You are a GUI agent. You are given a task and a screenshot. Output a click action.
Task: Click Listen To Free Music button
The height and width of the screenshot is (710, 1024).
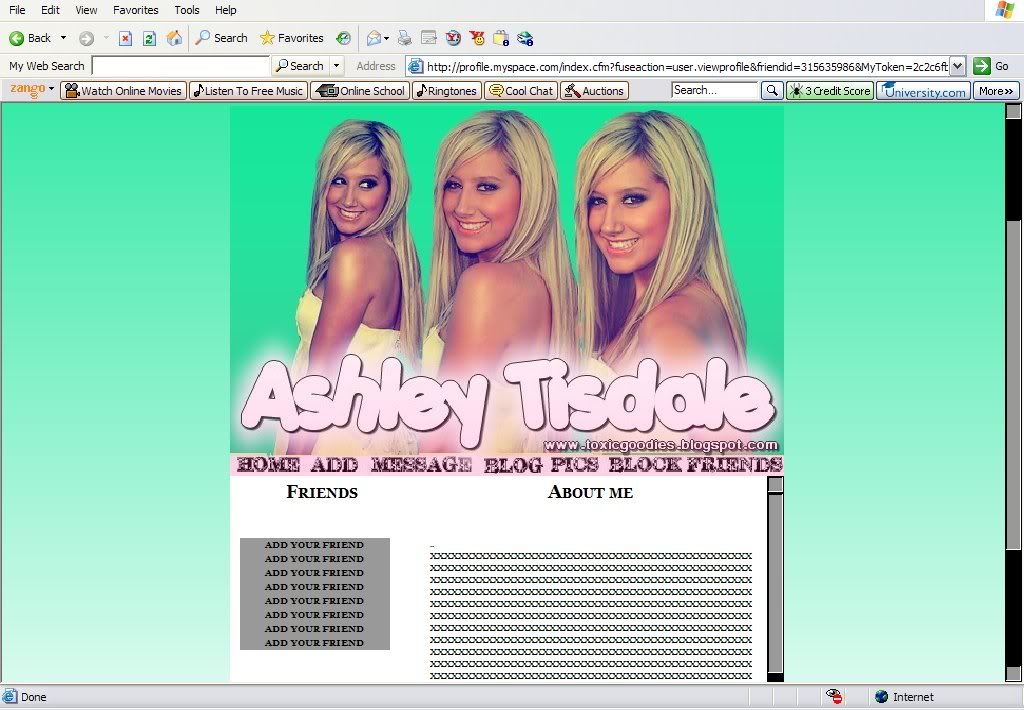pyautogui.click(x=249, y=91)
